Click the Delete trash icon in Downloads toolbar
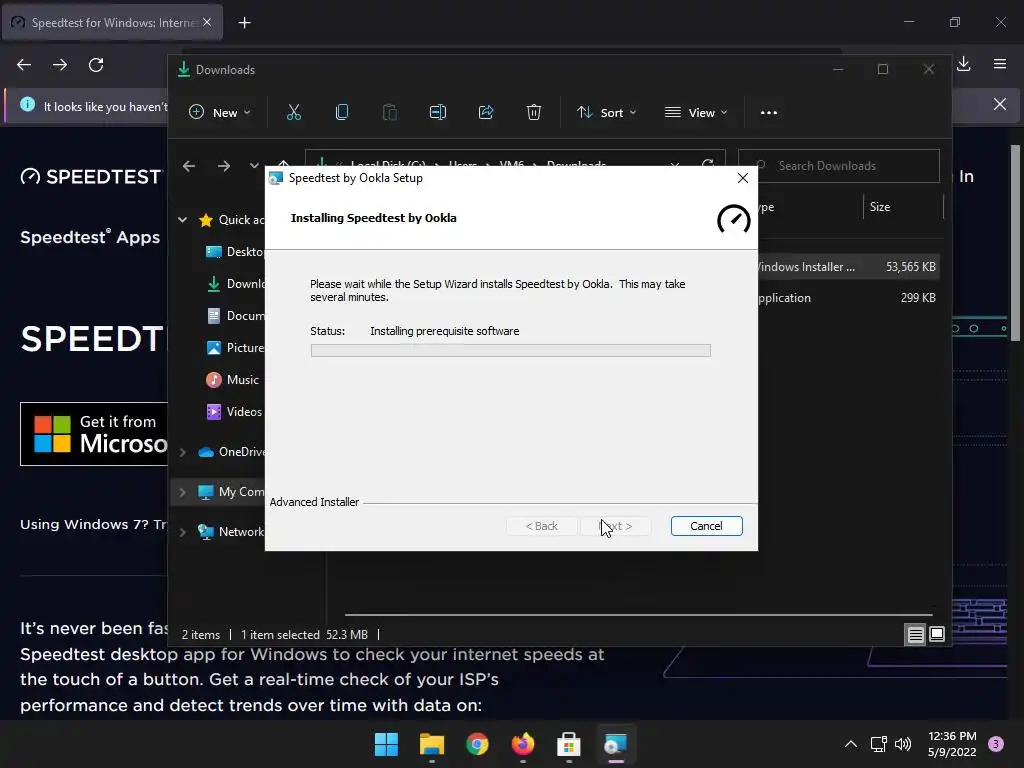 (x=534, y=112)
